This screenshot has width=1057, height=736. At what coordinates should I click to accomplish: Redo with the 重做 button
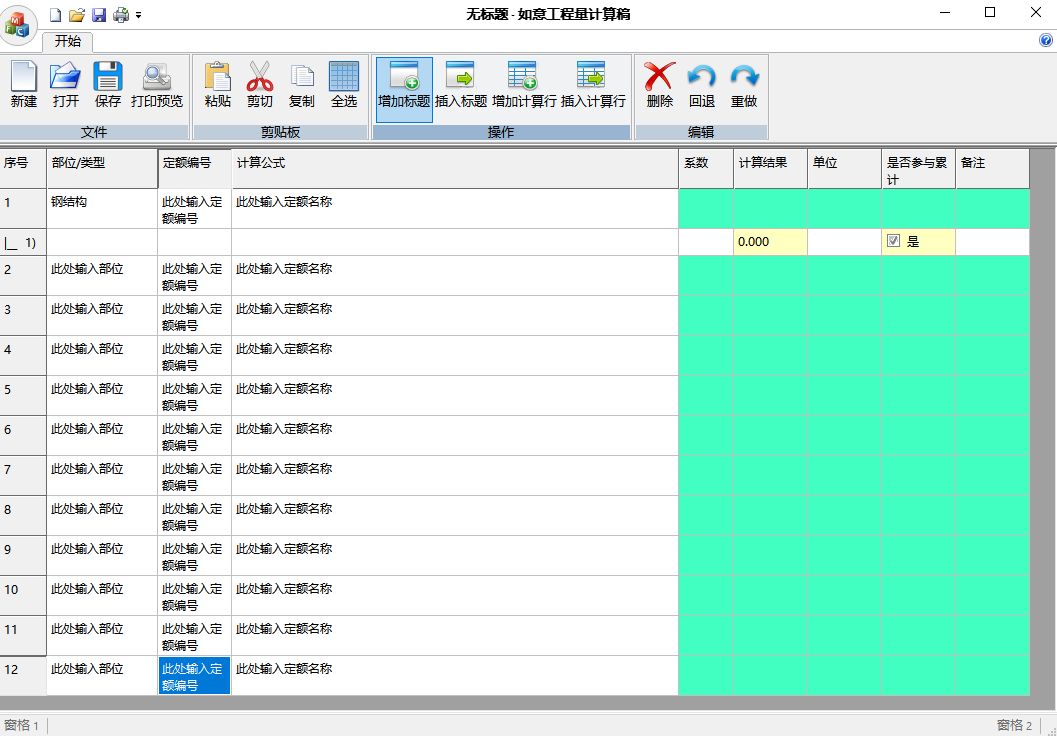[x=744, y=85]
